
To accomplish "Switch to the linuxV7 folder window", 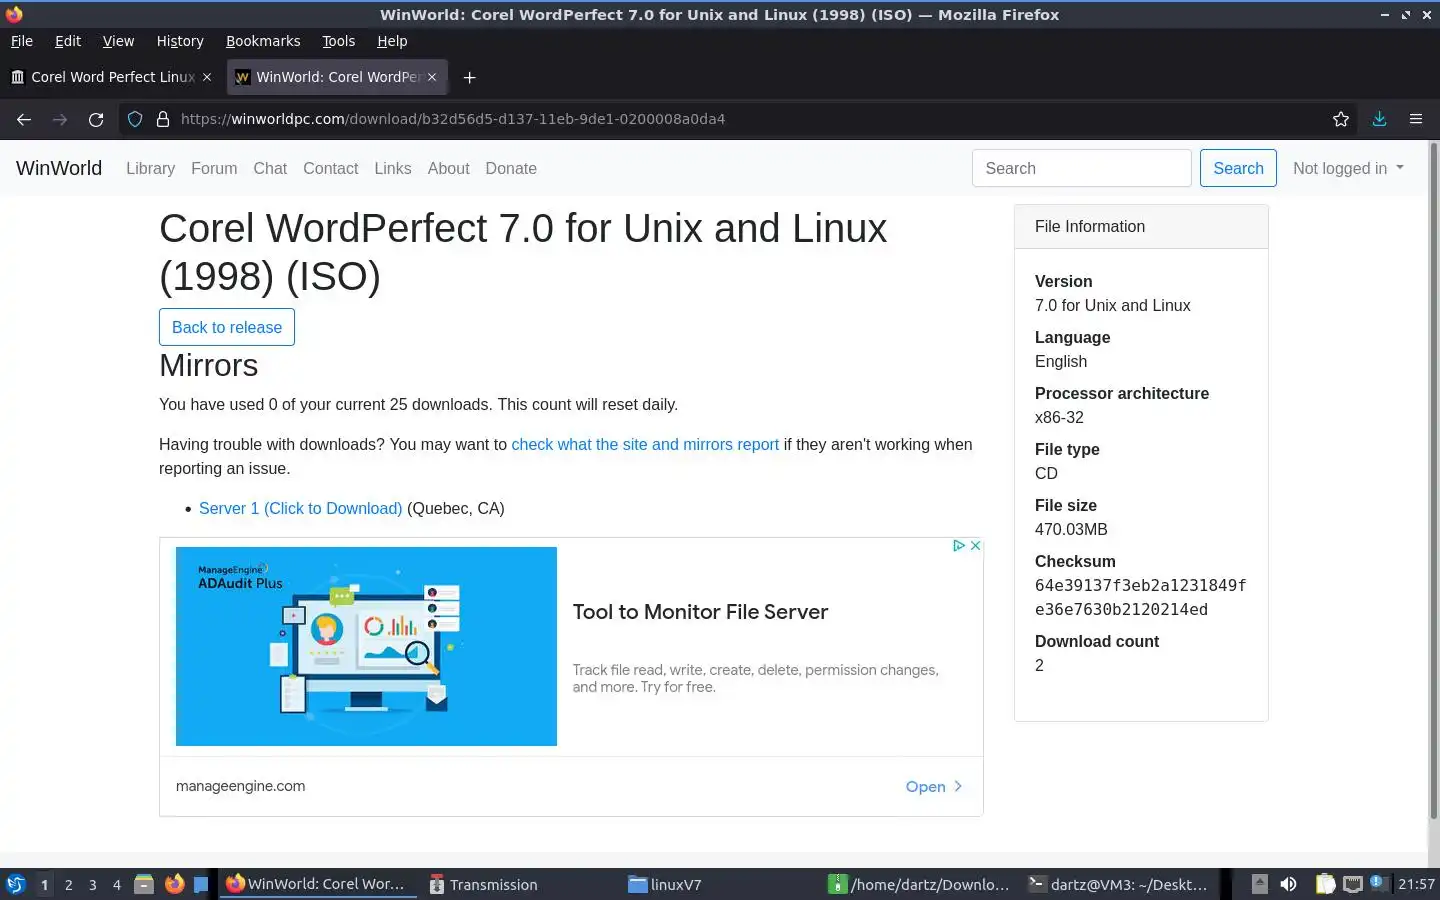I will click(x=719, y=884).
